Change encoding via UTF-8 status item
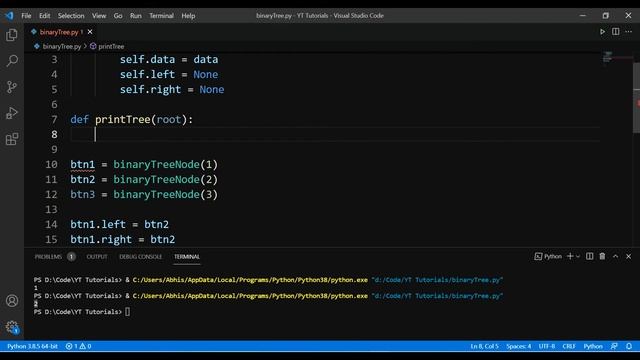This screenshot has width=640, height=360. click(x=547, y=346)
